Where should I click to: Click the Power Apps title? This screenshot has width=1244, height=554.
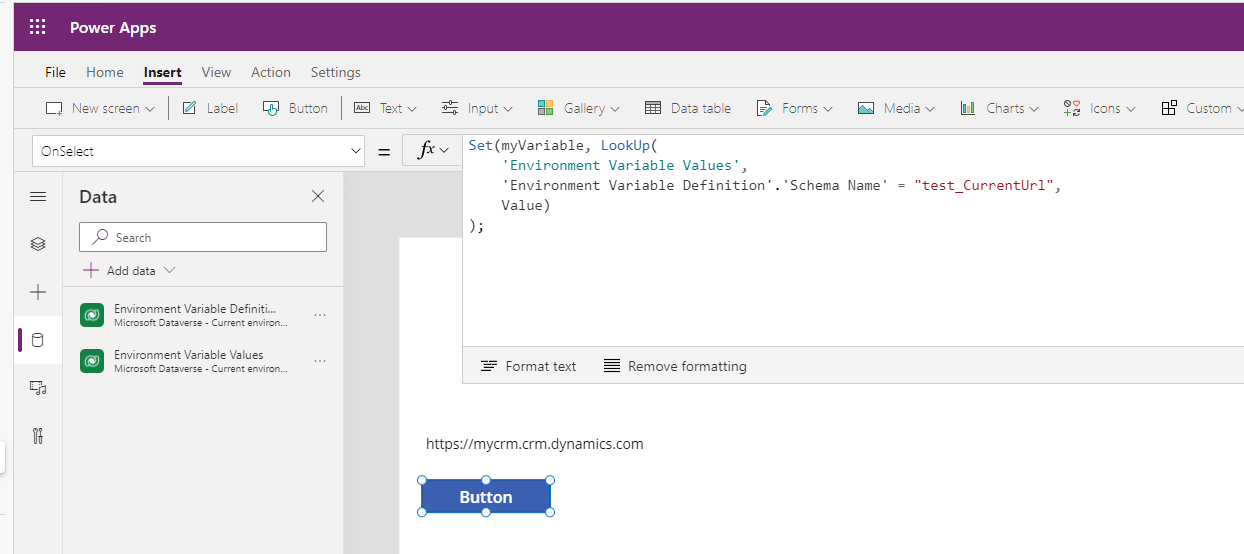(x=113, y=27)
